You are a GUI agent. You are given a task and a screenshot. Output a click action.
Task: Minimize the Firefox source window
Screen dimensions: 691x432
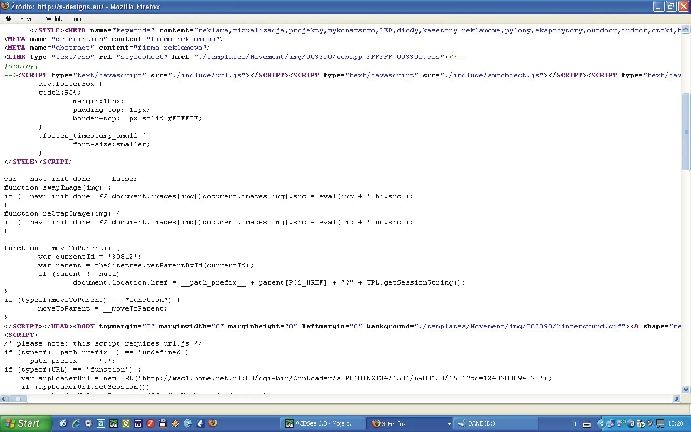click(x=658, y=6)
